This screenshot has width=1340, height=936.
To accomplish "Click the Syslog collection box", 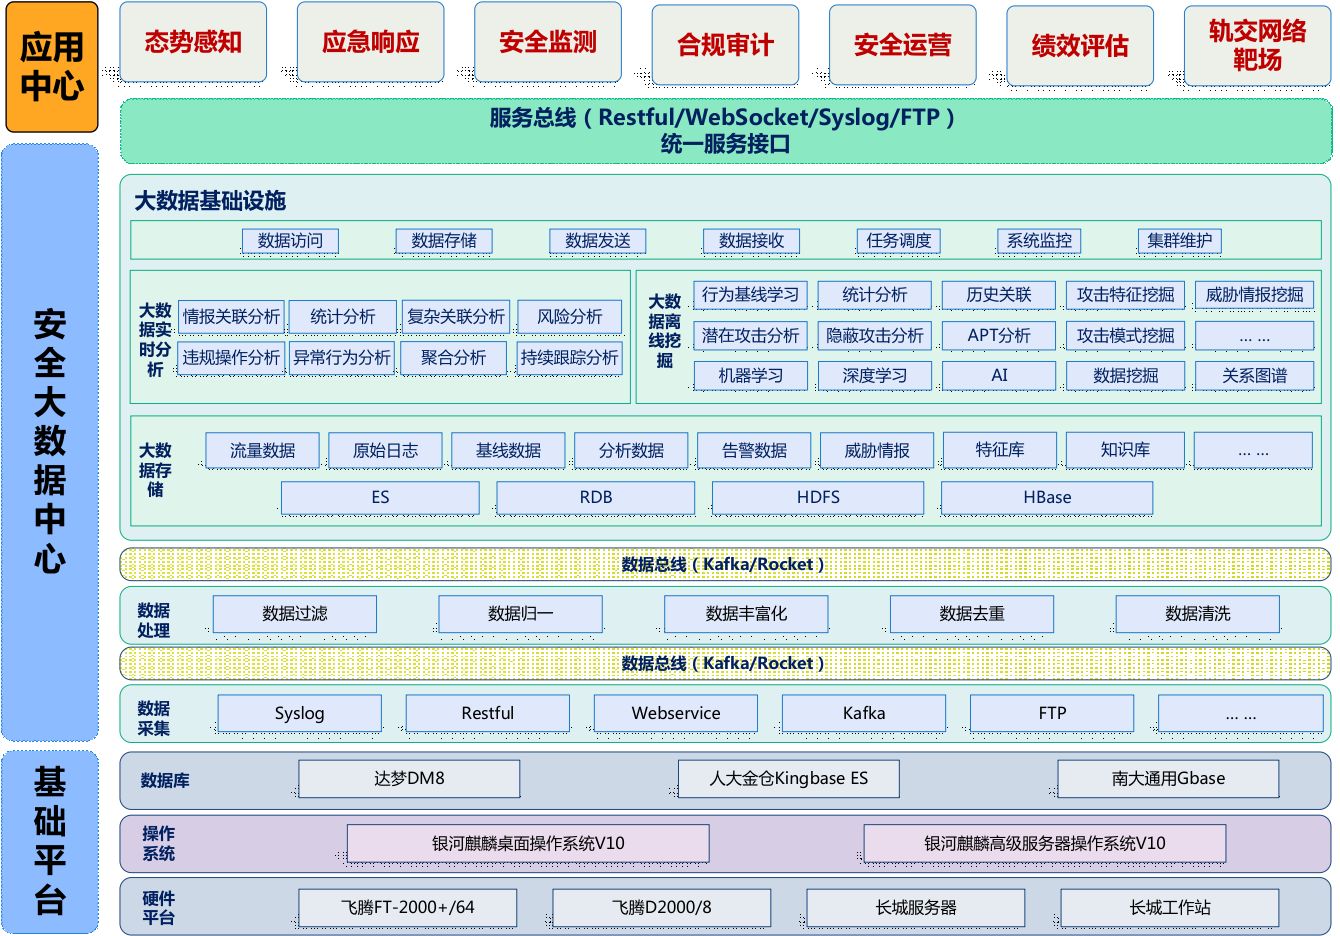I will pos(299,713).
